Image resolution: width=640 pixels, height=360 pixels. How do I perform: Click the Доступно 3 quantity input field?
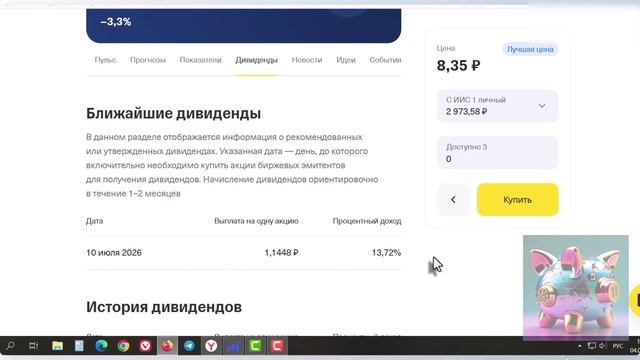pyautogui.click(x=497, y=153)
